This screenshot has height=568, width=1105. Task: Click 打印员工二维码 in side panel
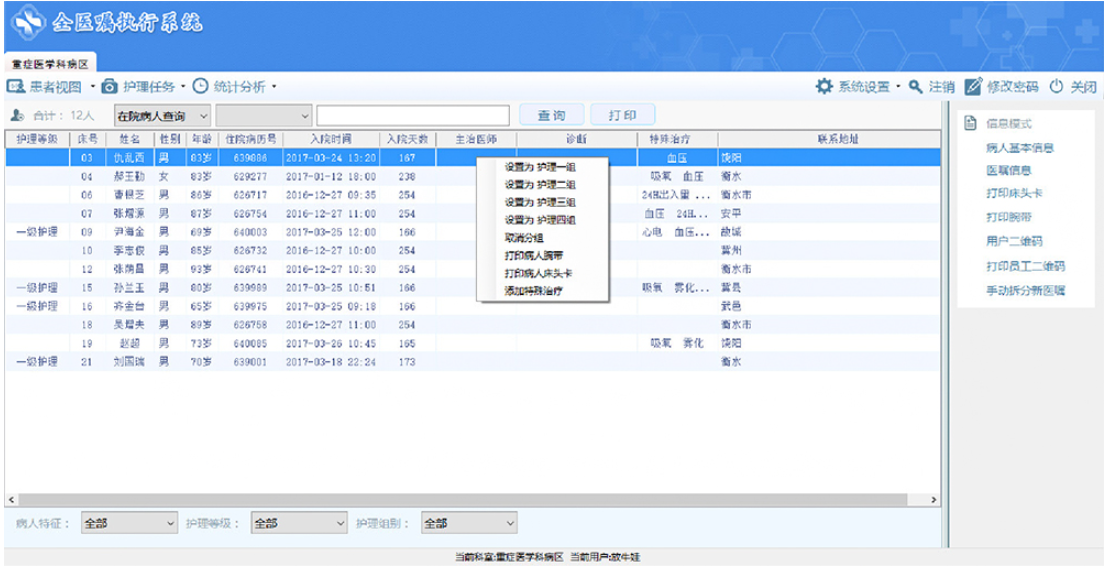[1025, 266]
